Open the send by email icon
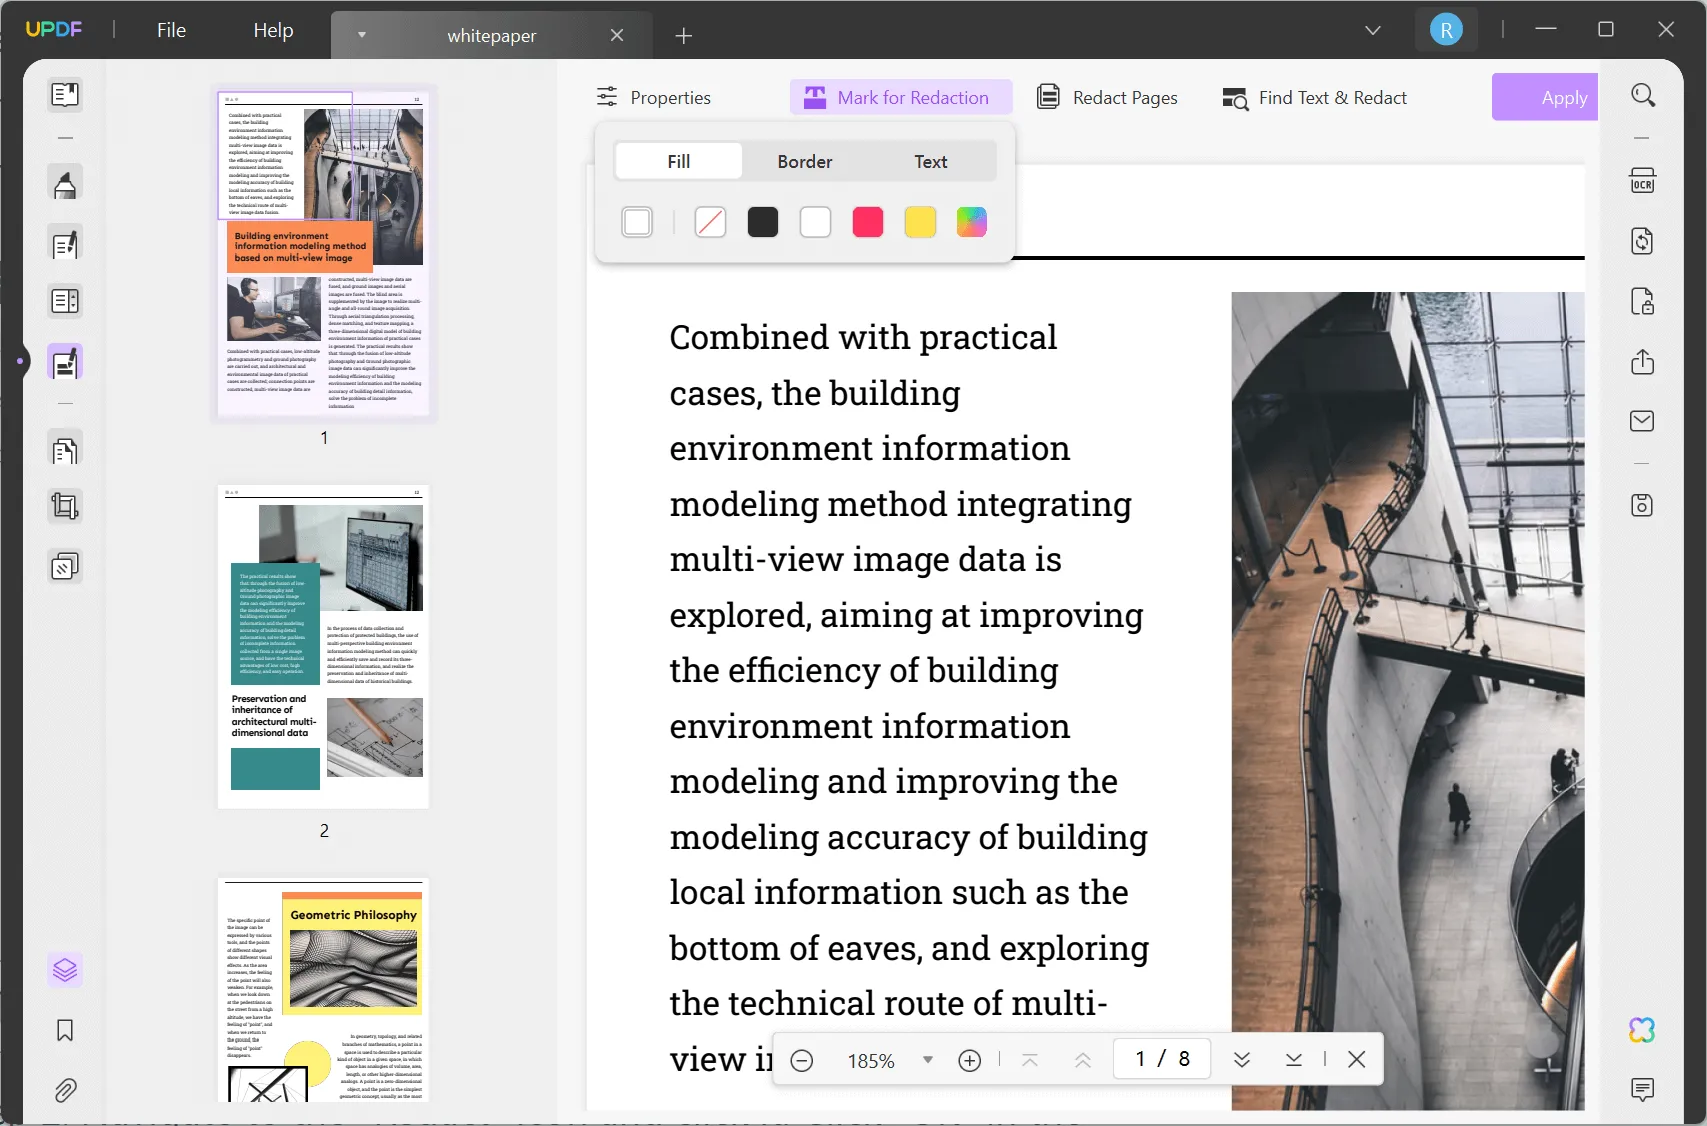Viewport: 1707px width, 1126px height. pyautogui.click(x=1642, y=421)
